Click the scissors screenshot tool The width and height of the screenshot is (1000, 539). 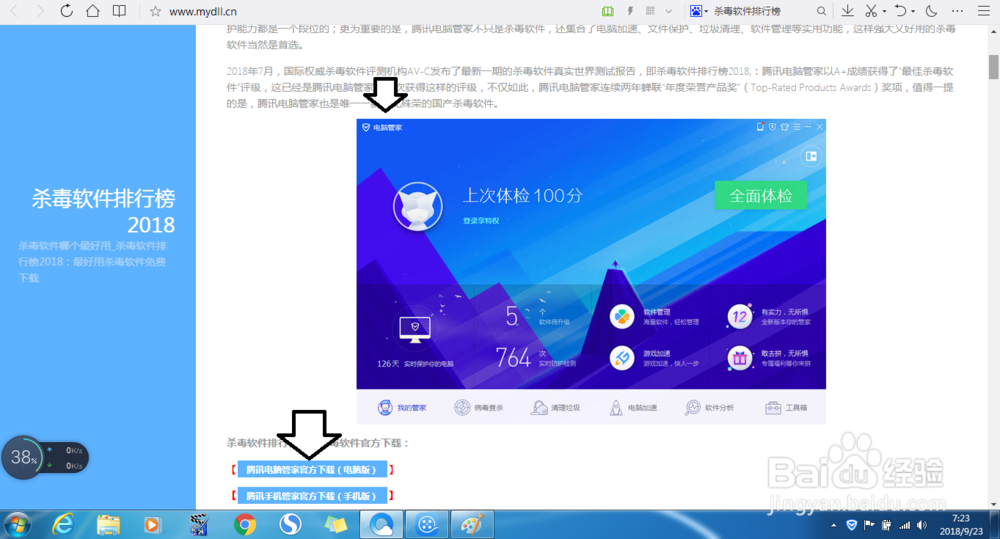871,11
